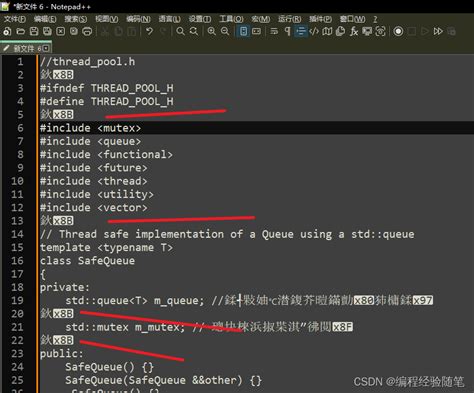Open the 视图(V) menu
Screen dimensions: 474x393
pyautogui.click(x=107, y=19)
